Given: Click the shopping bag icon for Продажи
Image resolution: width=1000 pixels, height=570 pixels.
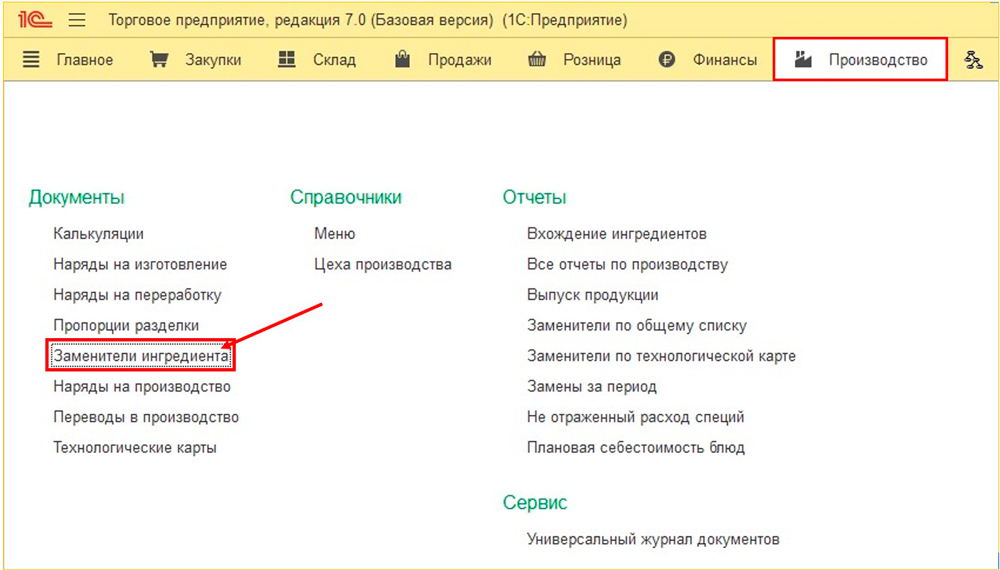Looking at the screenshot, I should (403, 60).
